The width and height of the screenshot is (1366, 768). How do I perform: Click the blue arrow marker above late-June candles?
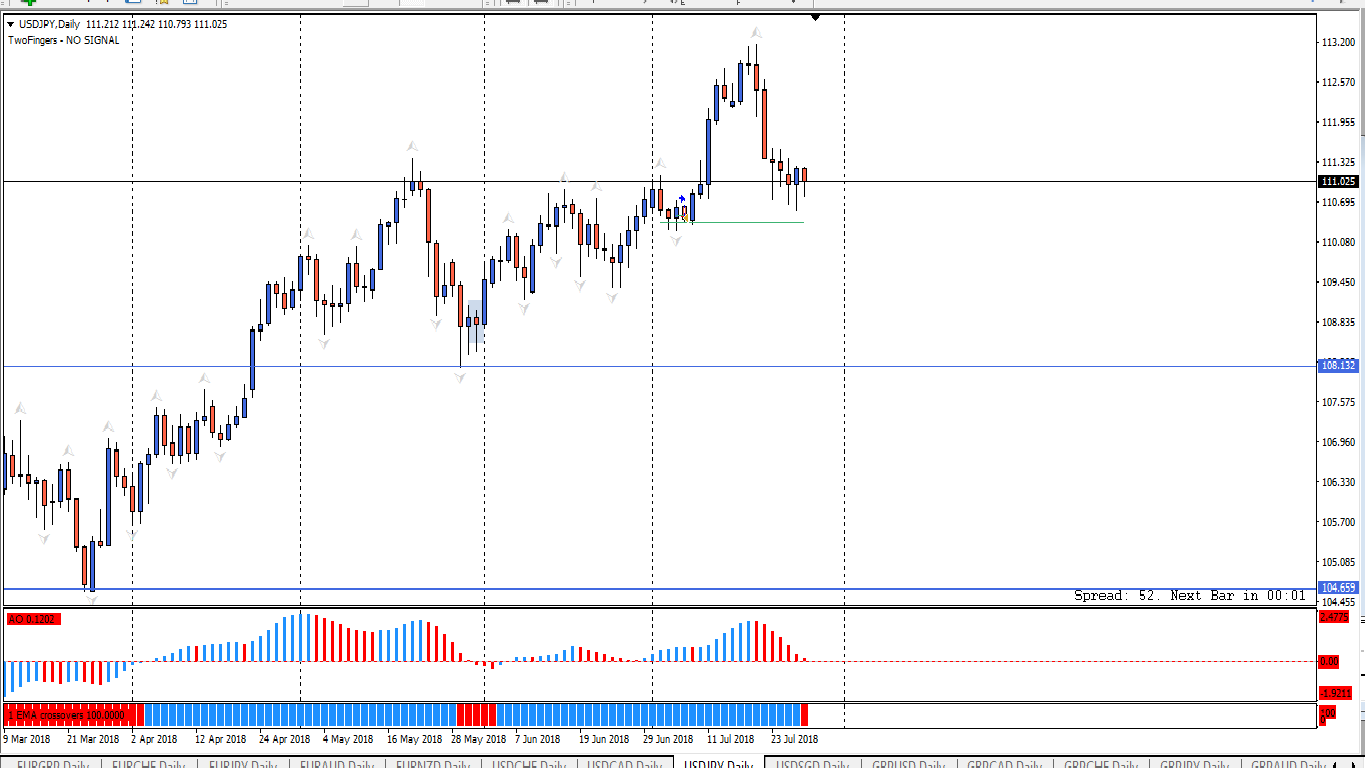(x=682, y=200)
